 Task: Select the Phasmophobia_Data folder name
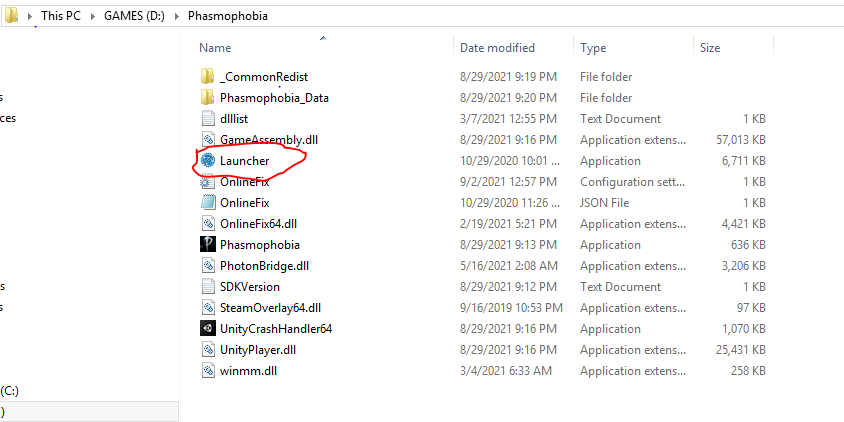(x=275, y=98)
